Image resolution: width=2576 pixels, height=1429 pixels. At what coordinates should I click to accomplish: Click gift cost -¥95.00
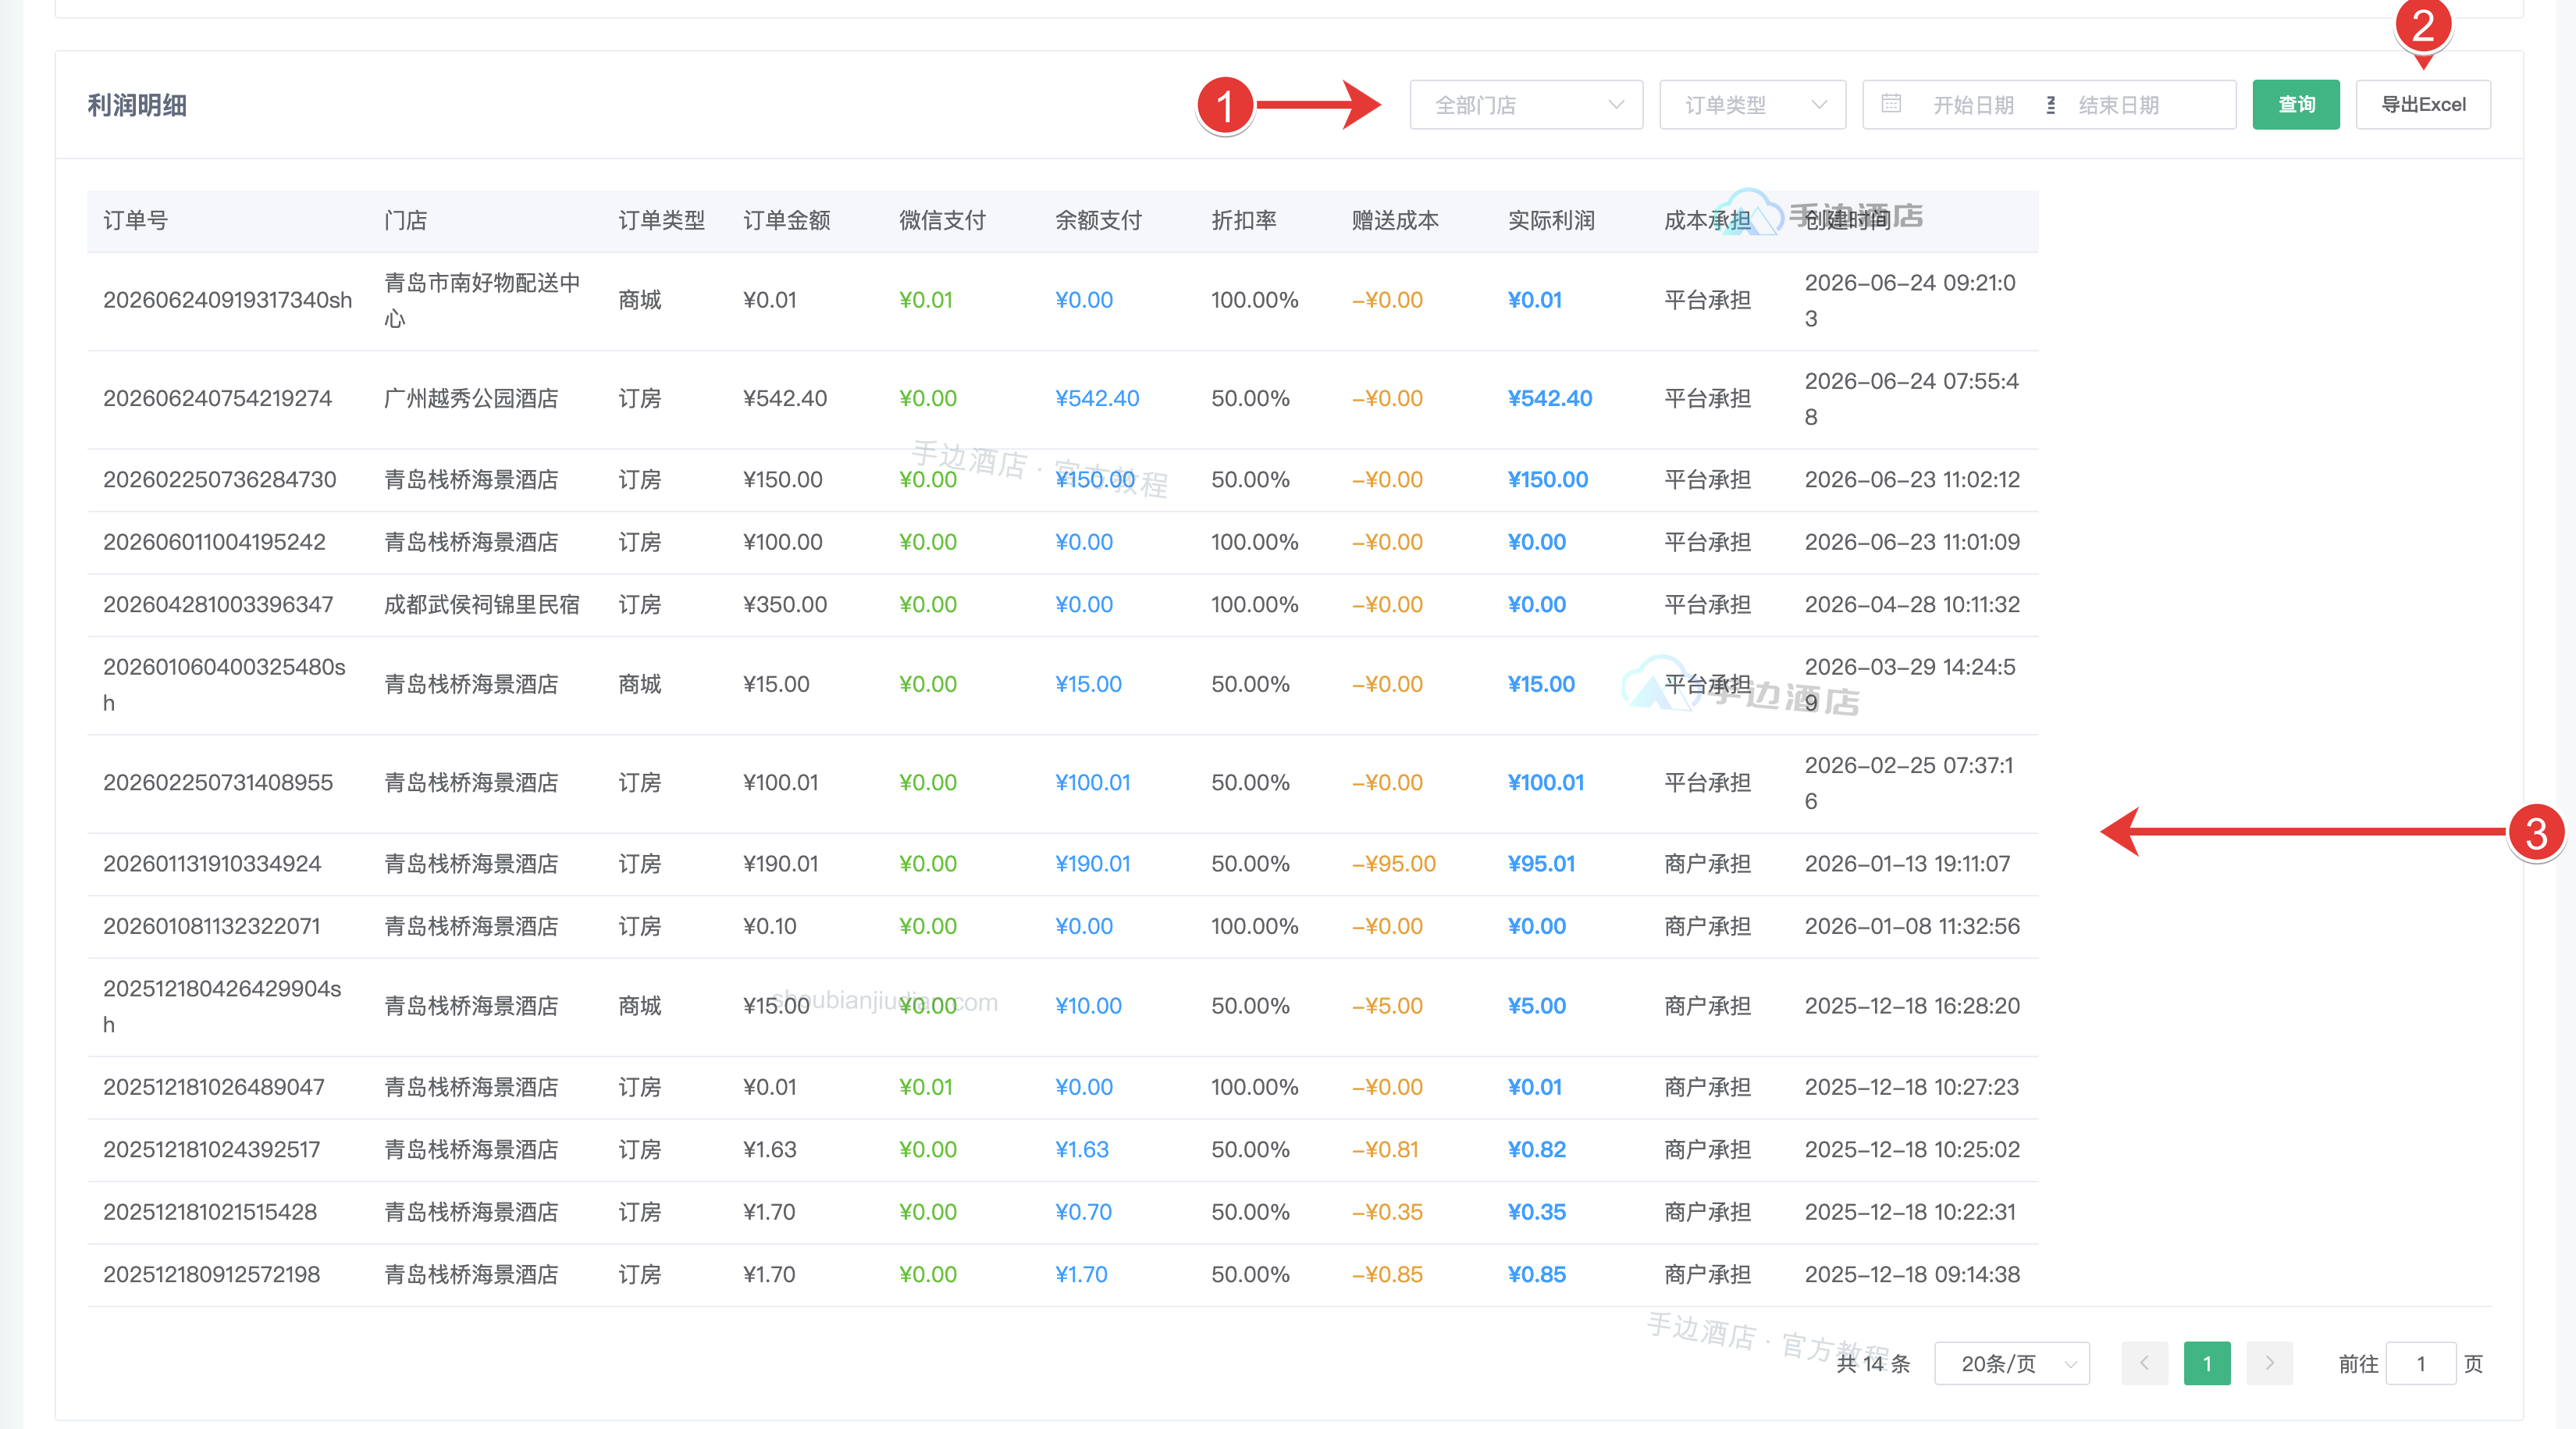coord(1394,864)
